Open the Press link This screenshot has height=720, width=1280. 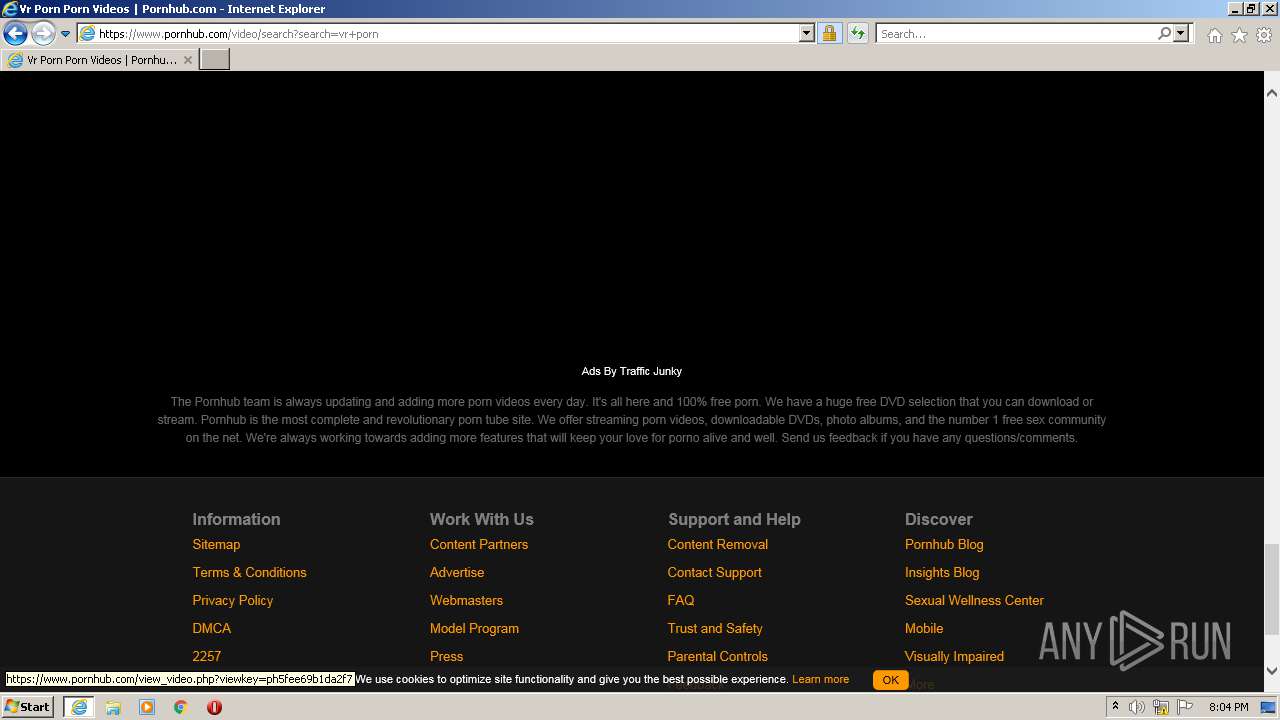point(446,656)
